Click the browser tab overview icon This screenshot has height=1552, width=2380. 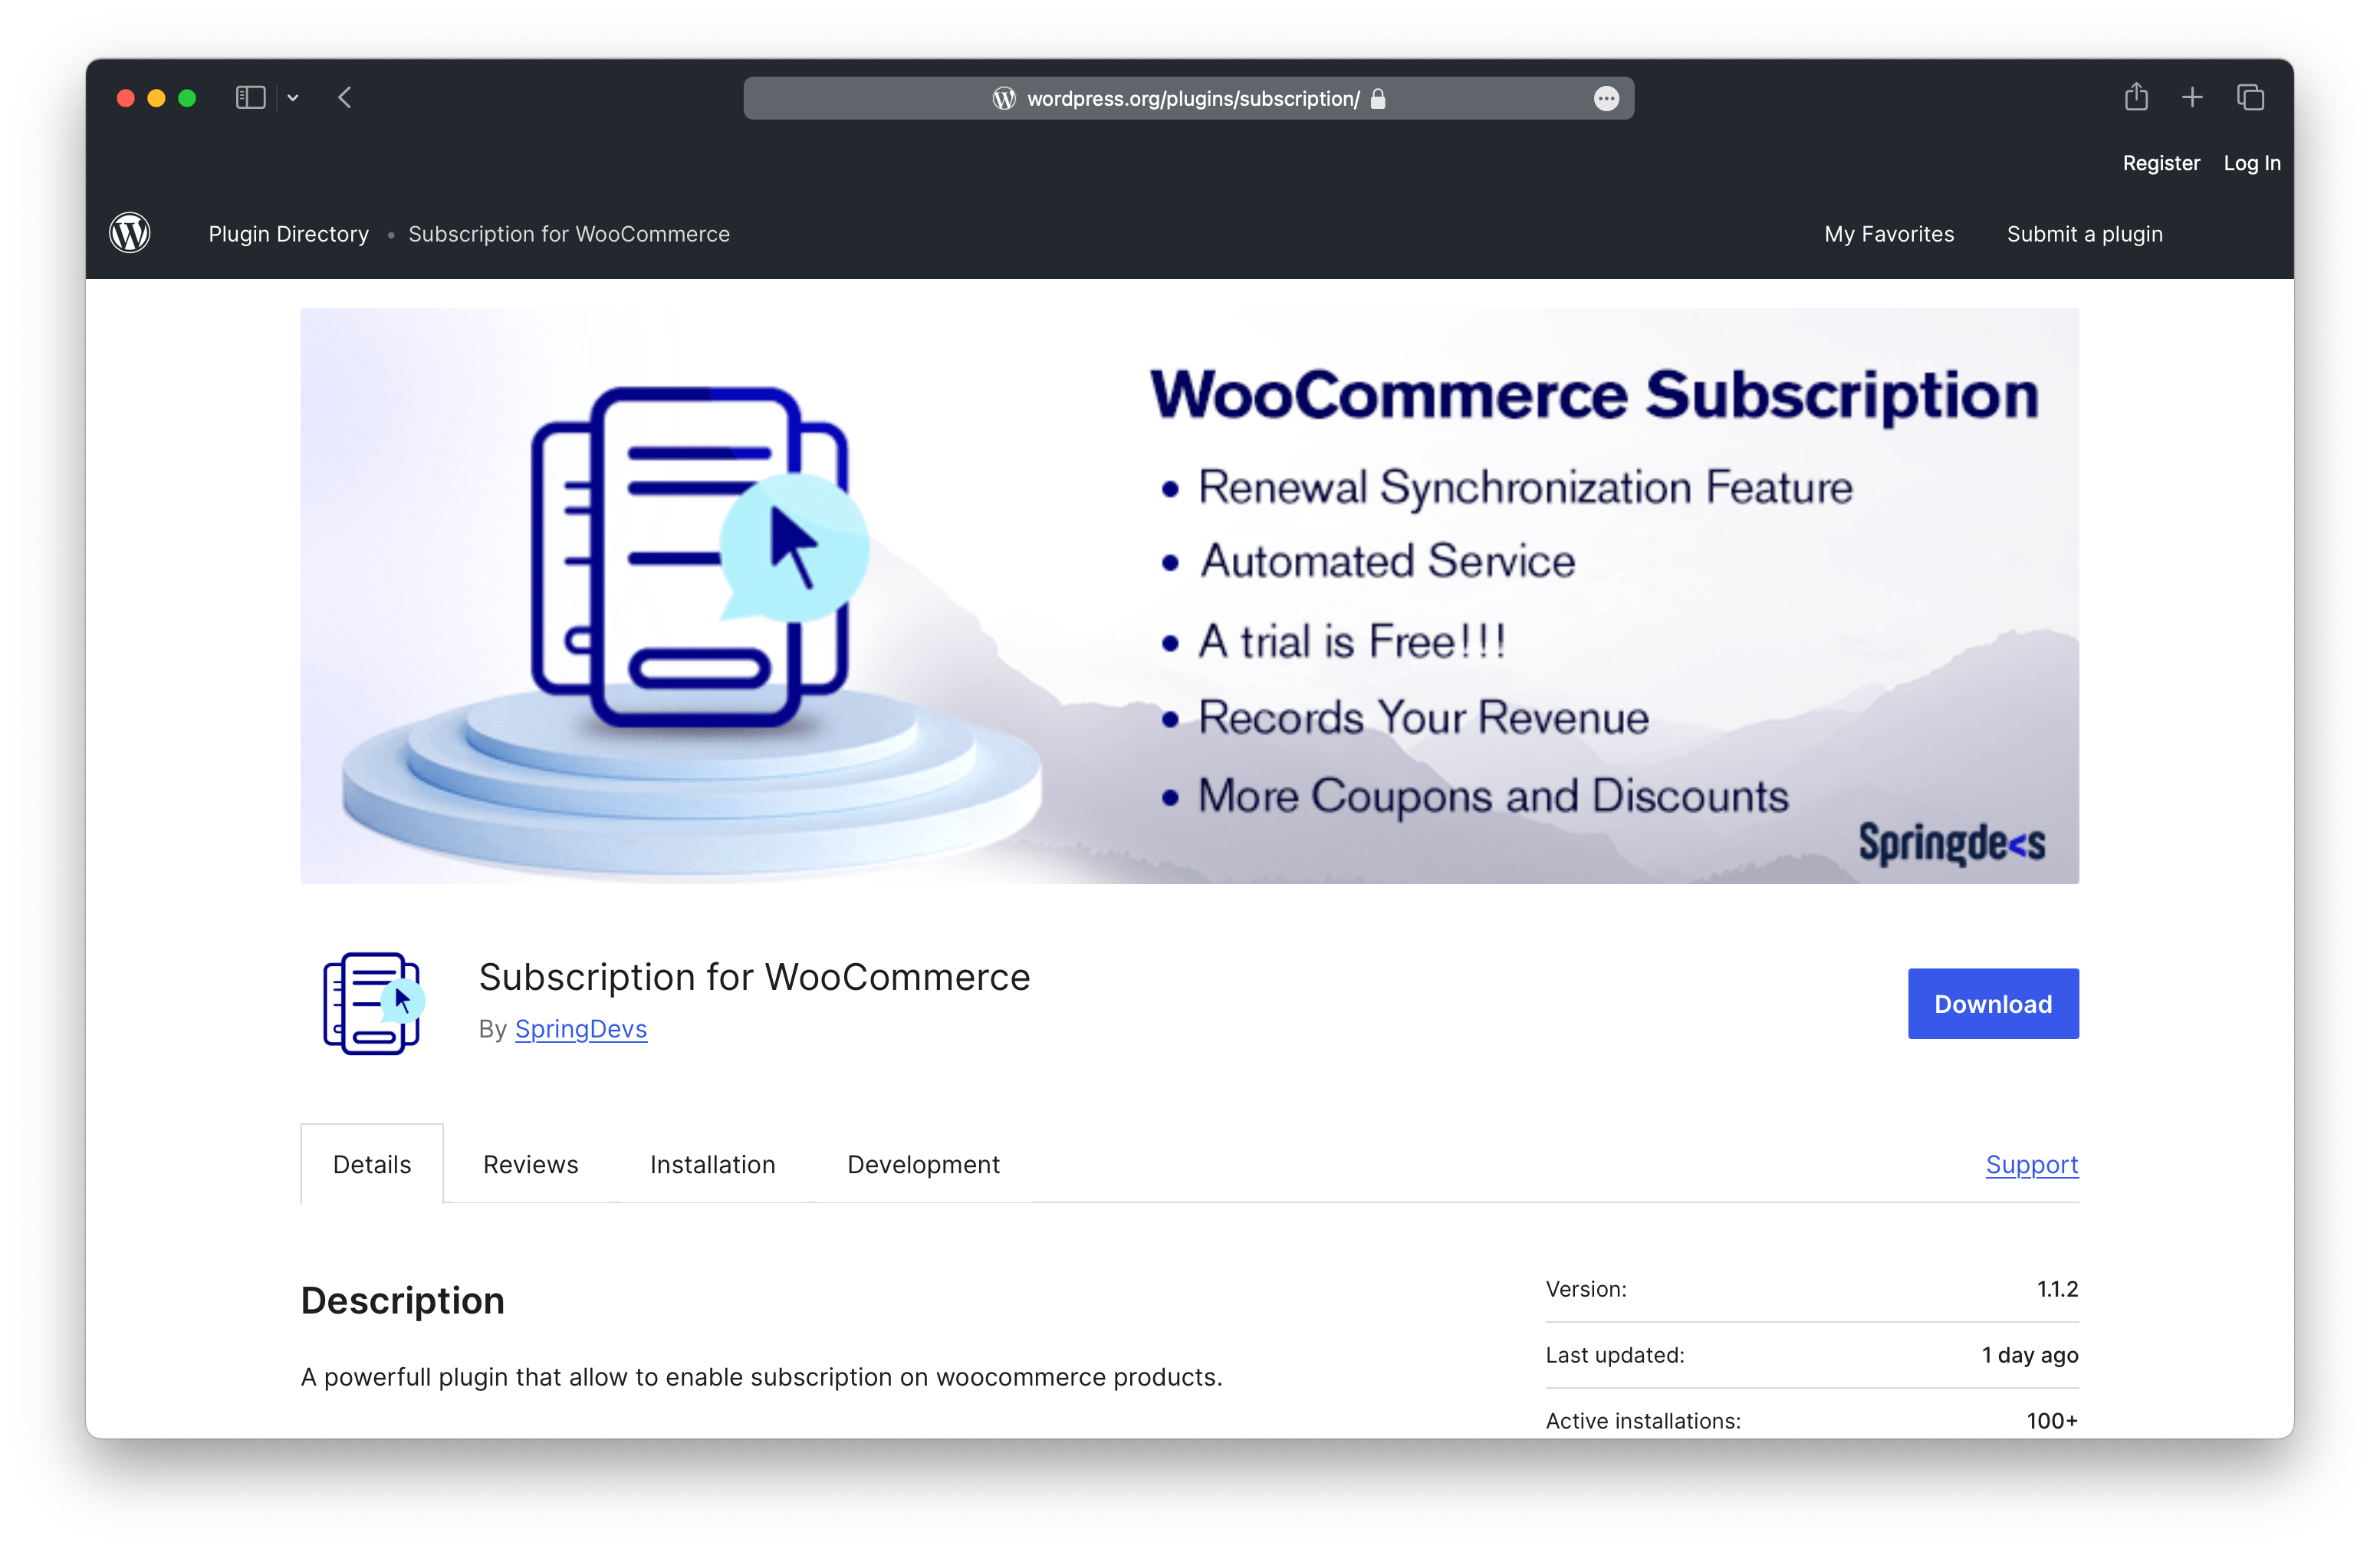click(x=2252, y=99)
